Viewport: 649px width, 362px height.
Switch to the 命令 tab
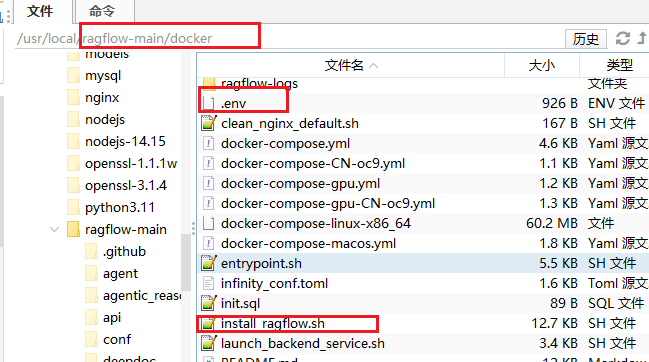click(102, 11)
